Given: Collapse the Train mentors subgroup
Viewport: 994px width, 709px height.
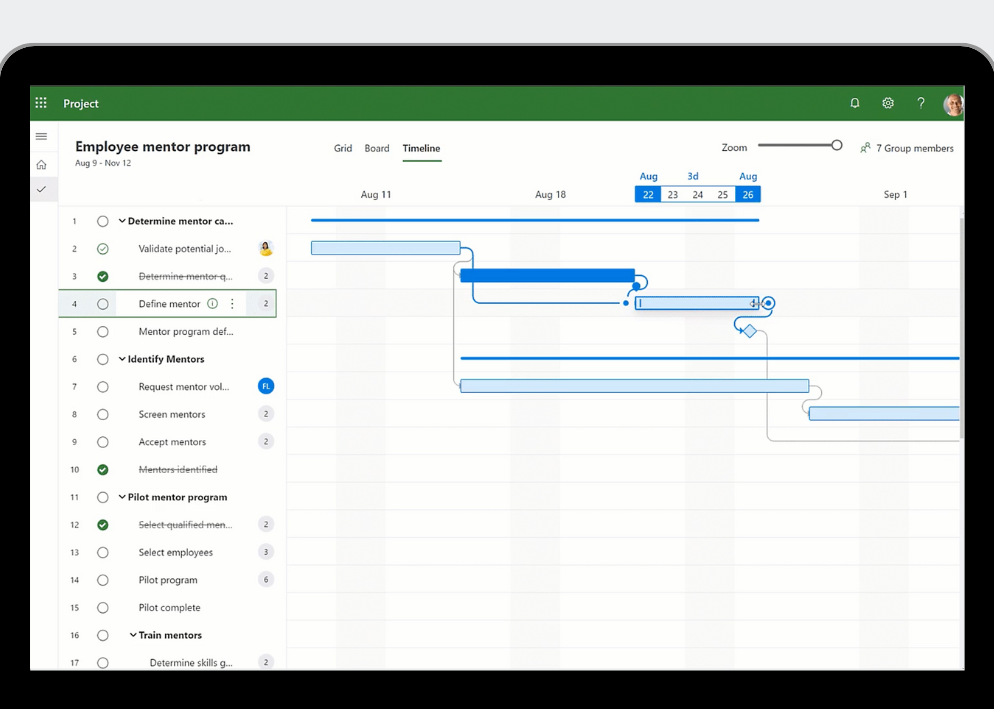Looking at the screenshot, I should [x=133, y=635].
